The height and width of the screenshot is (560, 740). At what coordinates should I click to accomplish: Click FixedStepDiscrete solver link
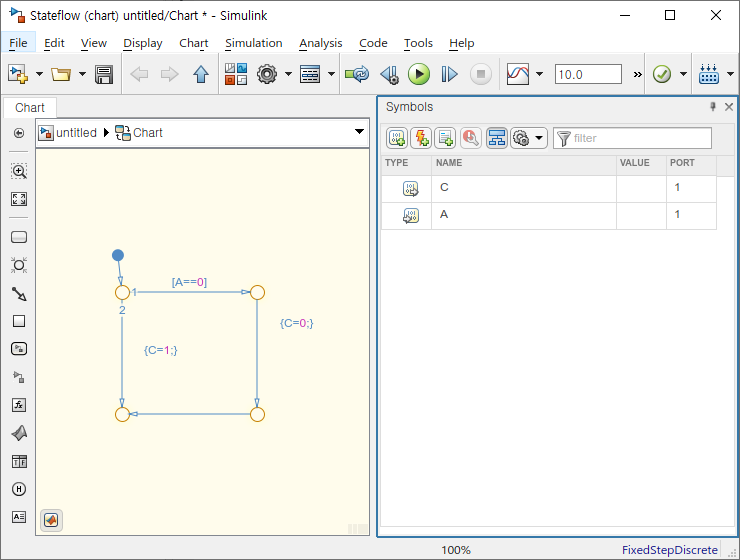669,550
